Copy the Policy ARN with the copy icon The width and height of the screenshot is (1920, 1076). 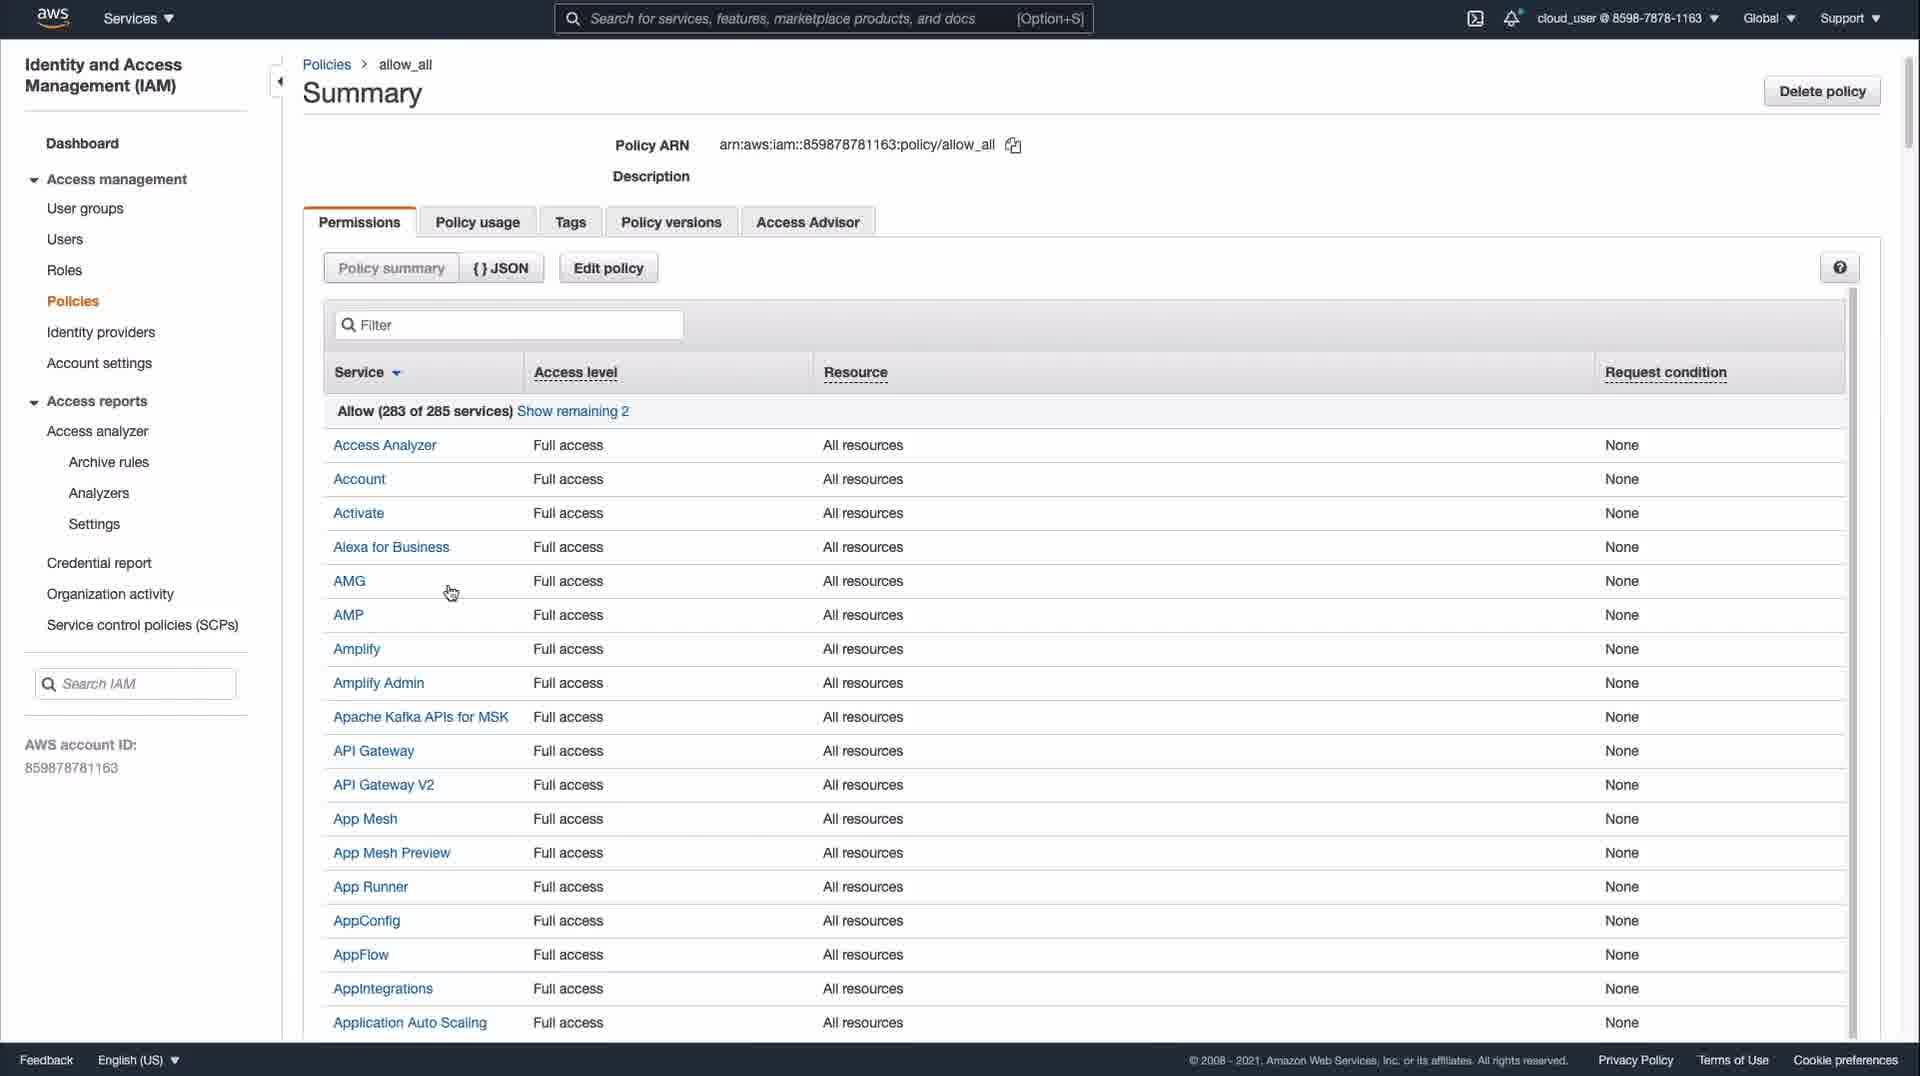click(1013, 146)
